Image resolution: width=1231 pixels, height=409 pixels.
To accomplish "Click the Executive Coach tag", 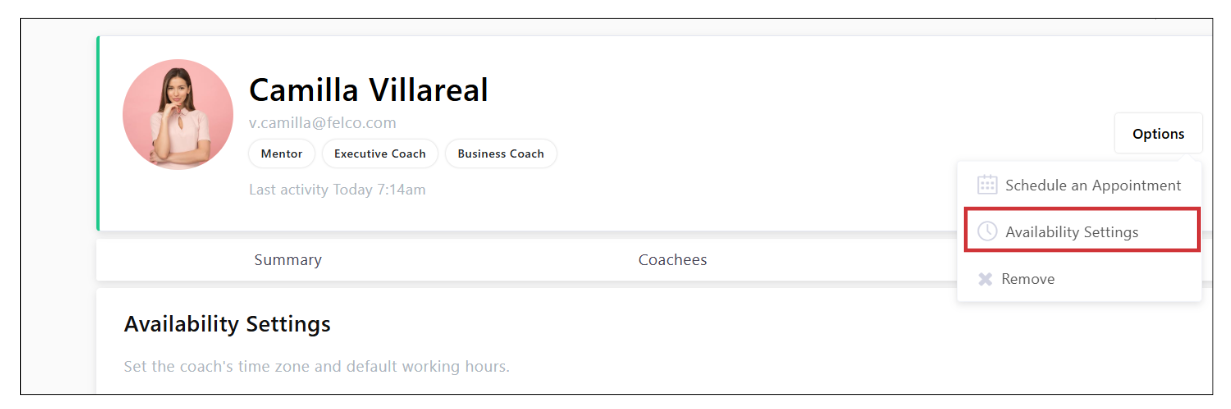I will coord(380,154).
